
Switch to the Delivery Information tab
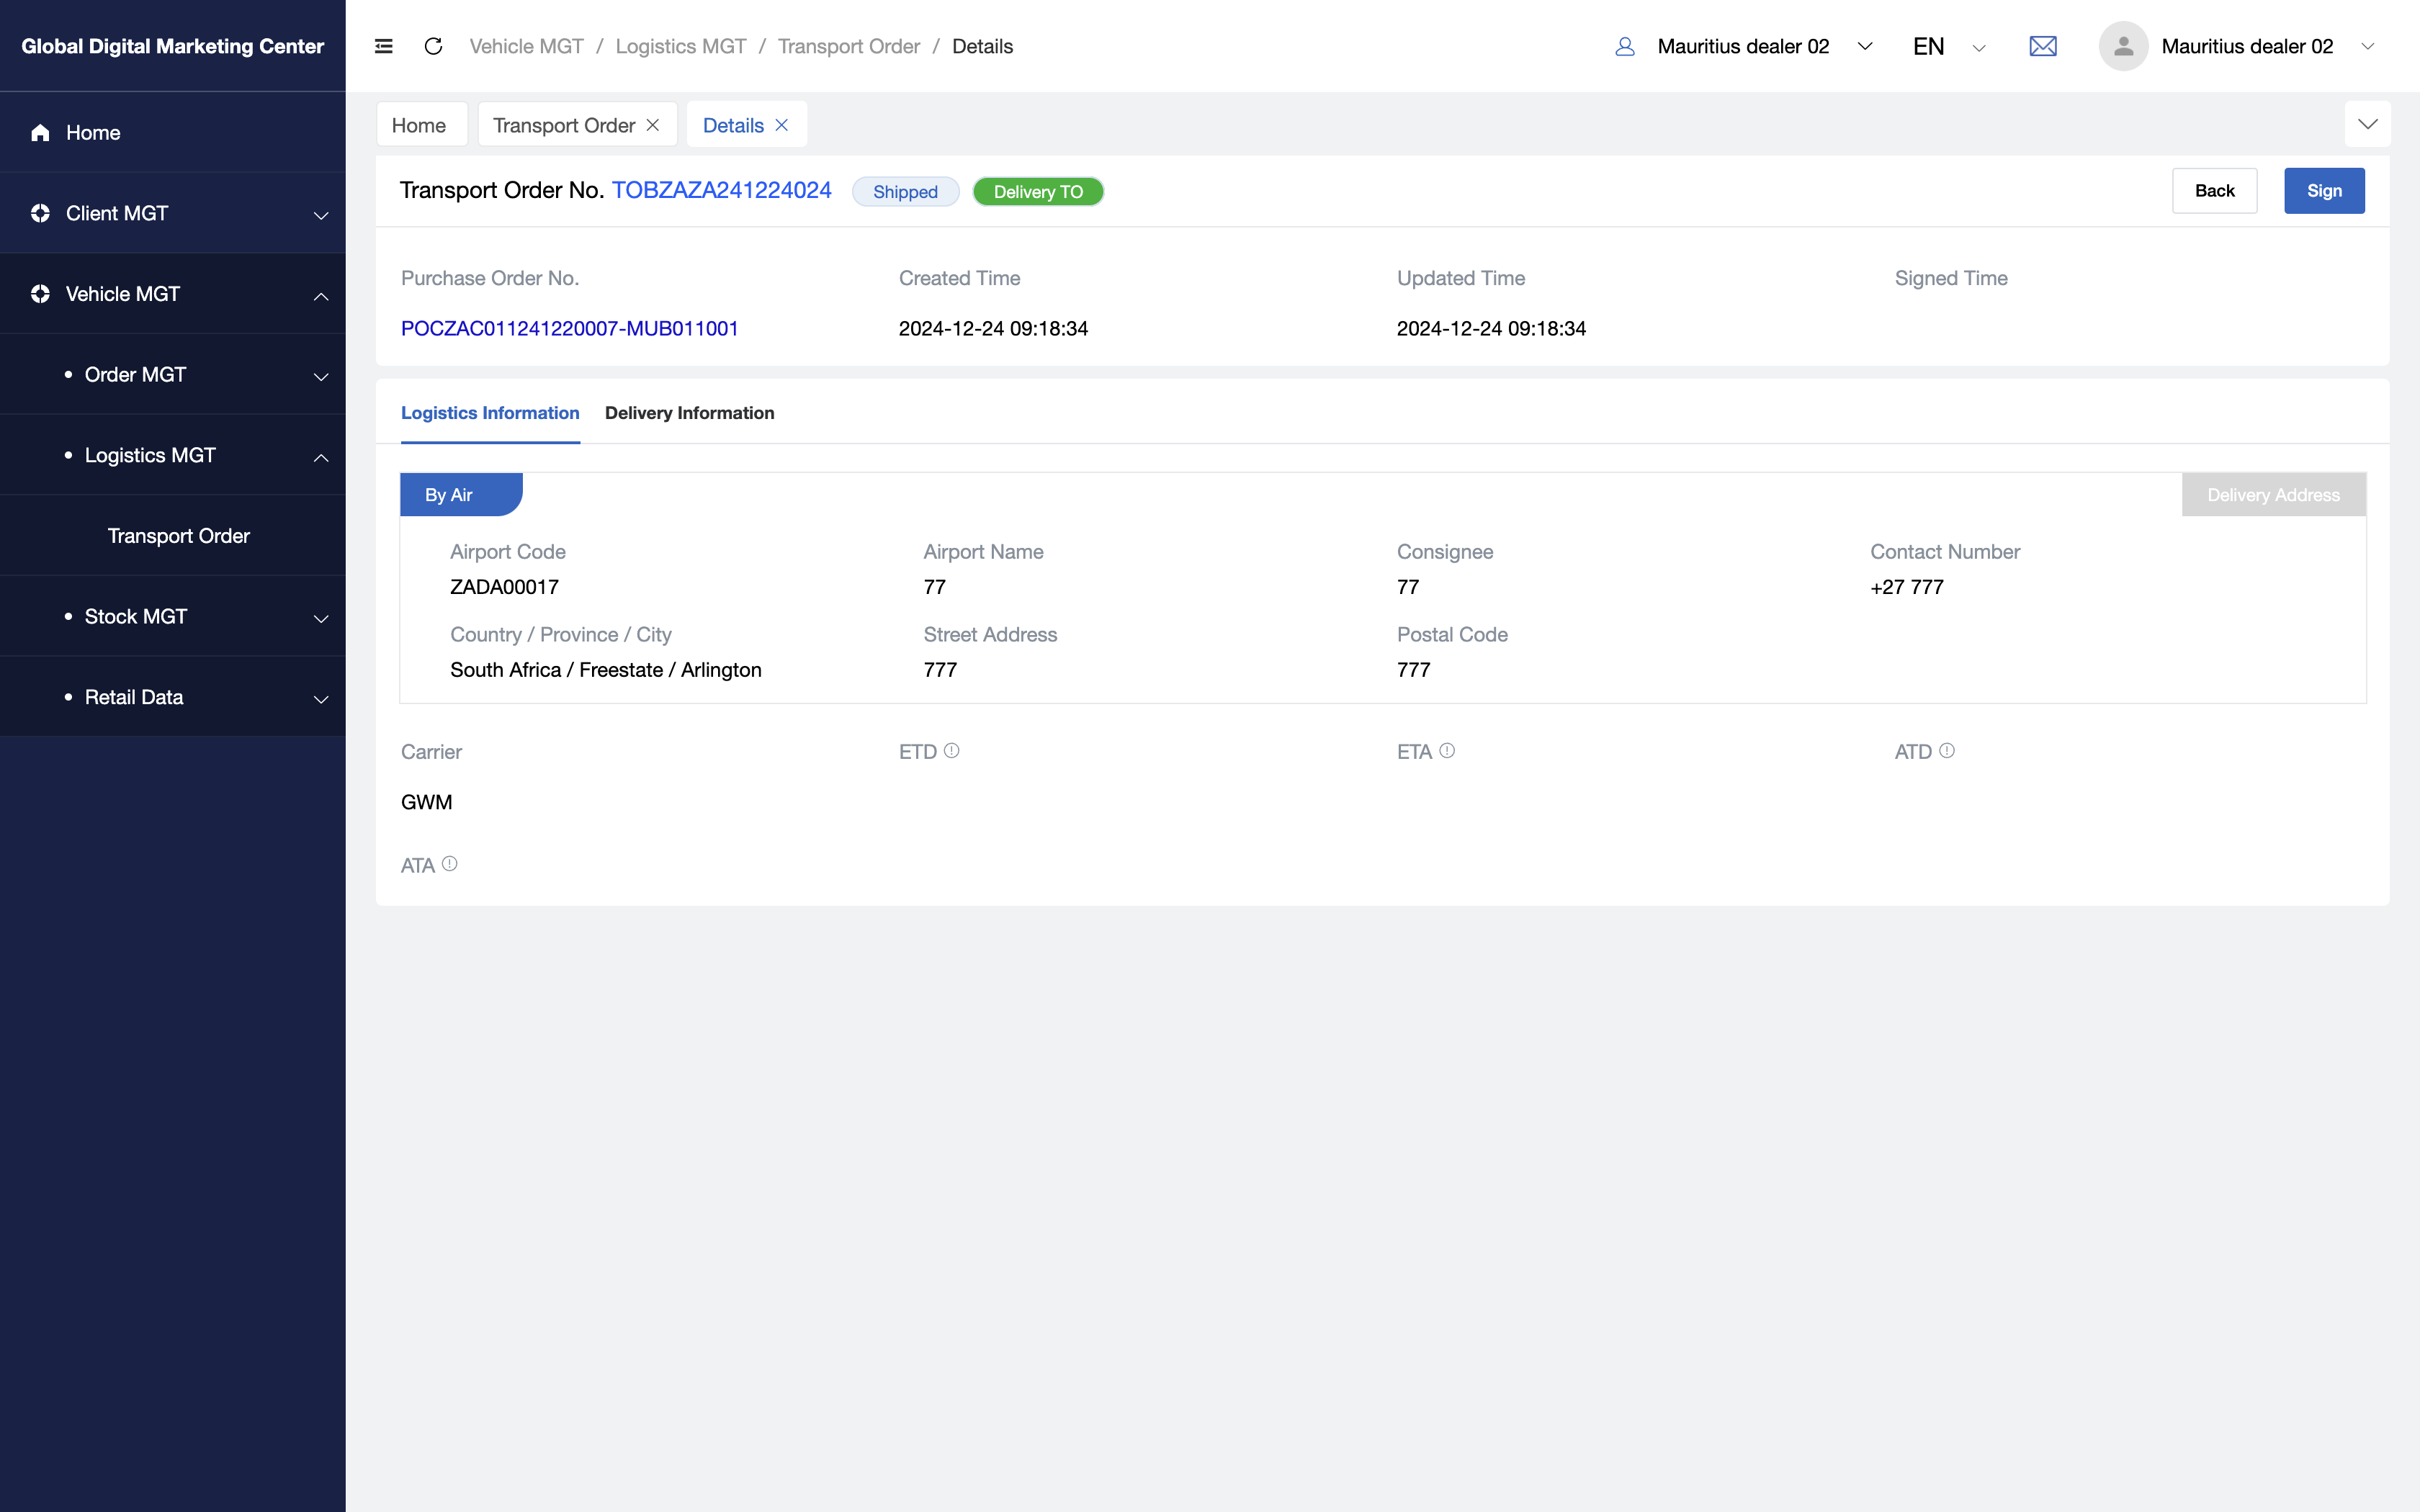[x=690, y=413]
